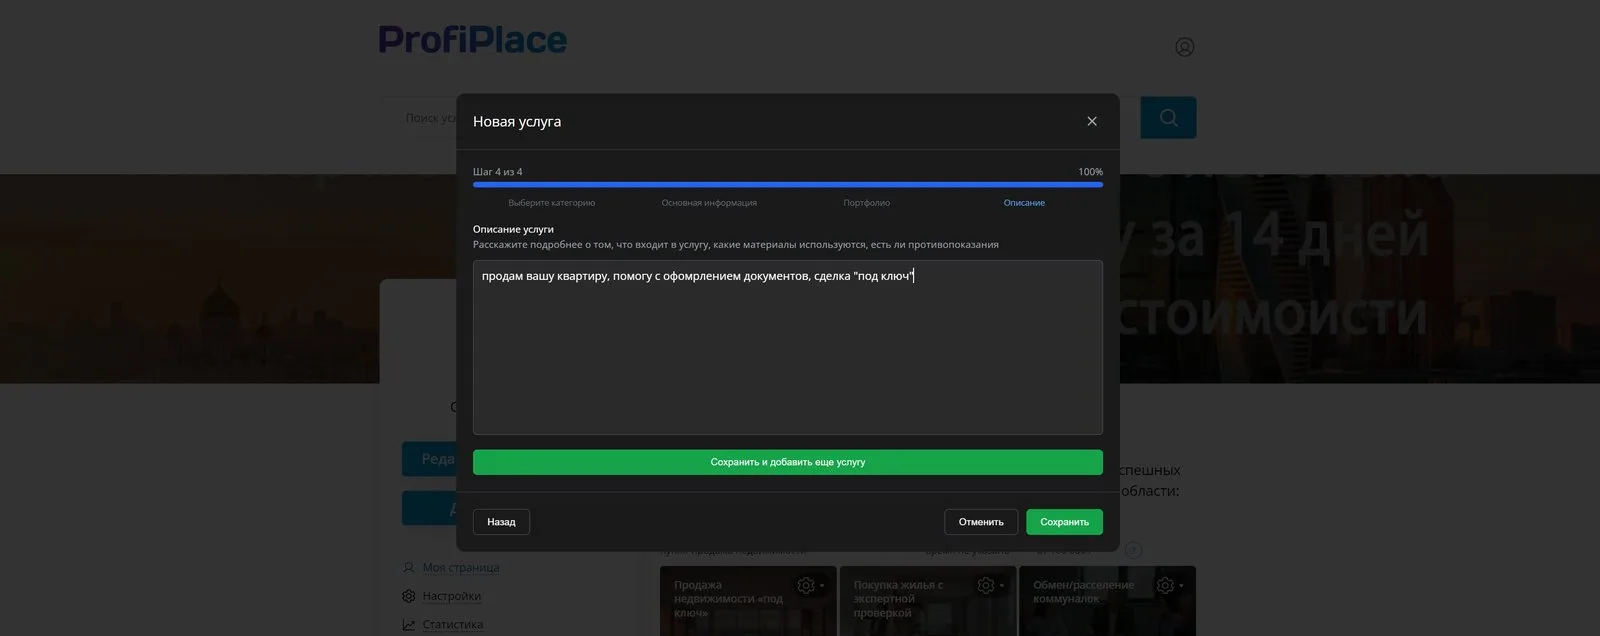Click the helper text starting with Расскажите подробнее
This screenshot has width=1600, height=636.
[736, 244]
